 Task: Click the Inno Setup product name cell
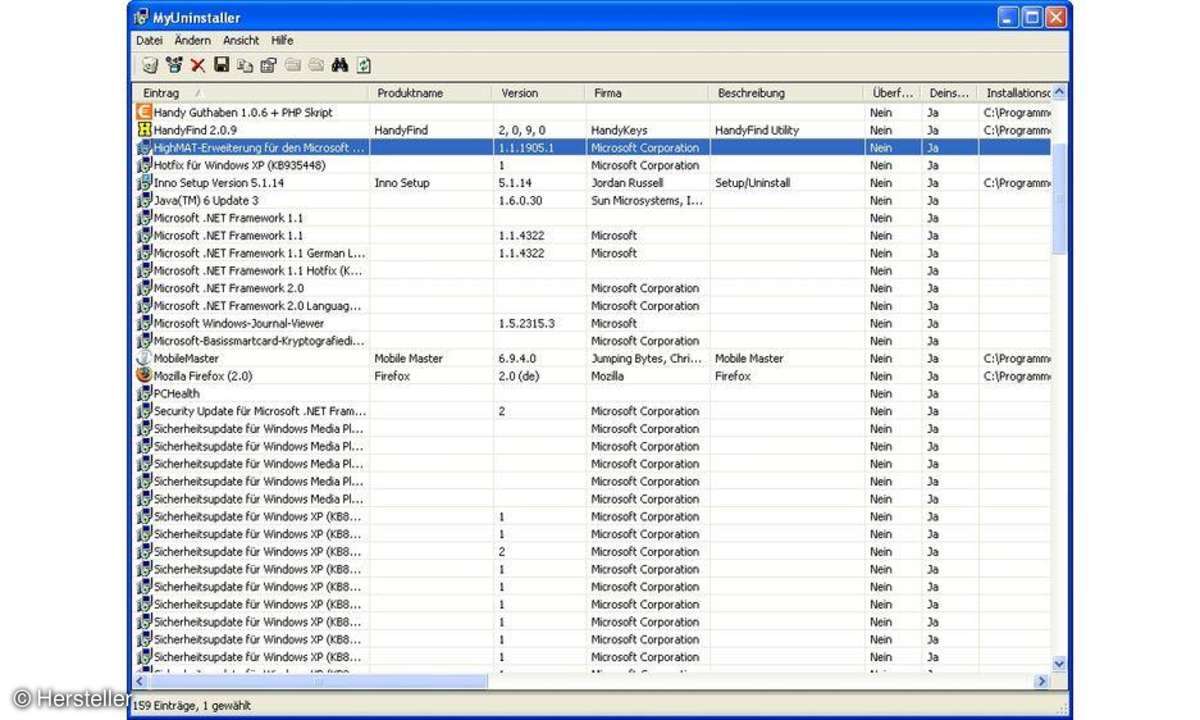[x=401, y=183]
